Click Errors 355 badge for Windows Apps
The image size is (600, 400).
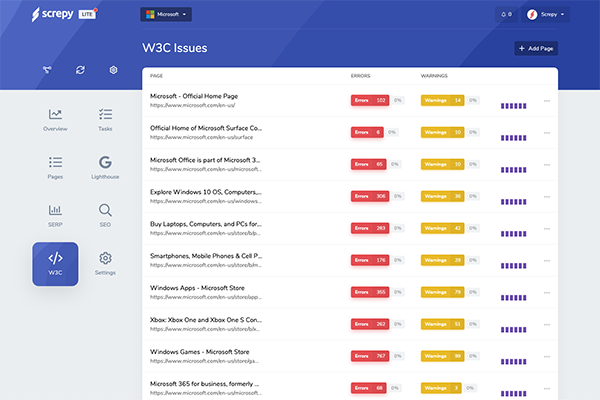coord(370,292)
